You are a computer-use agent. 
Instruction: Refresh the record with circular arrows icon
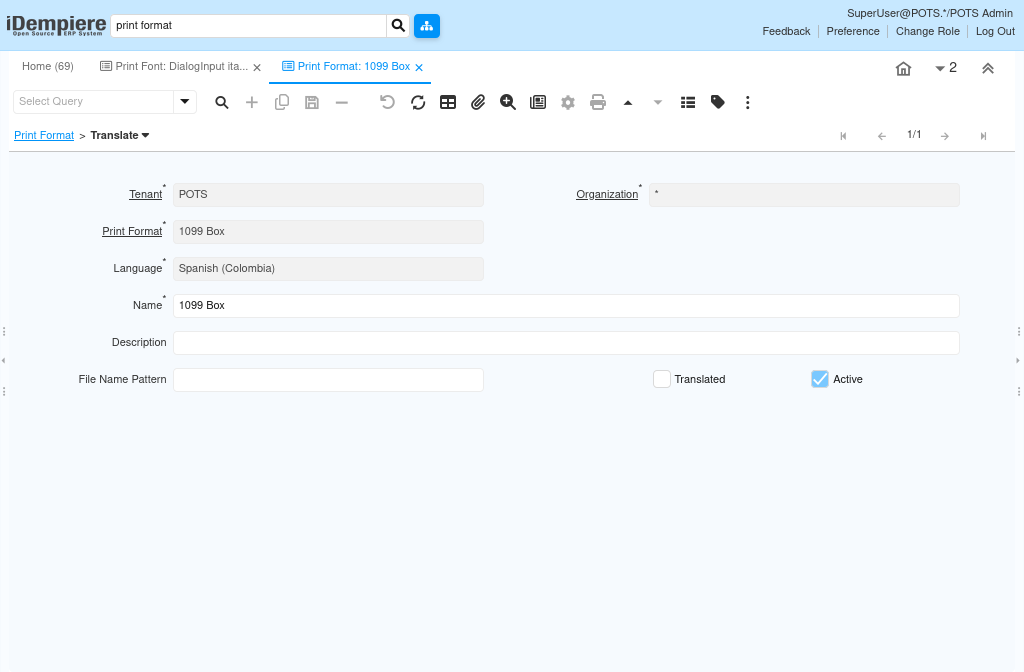click(x=418, y=103)
